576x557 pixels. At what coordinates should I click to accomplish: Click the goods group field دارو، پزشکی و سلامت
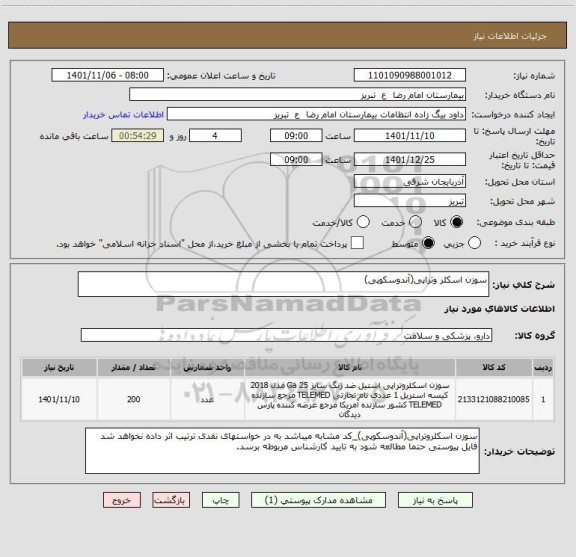(x=286, y=335)
